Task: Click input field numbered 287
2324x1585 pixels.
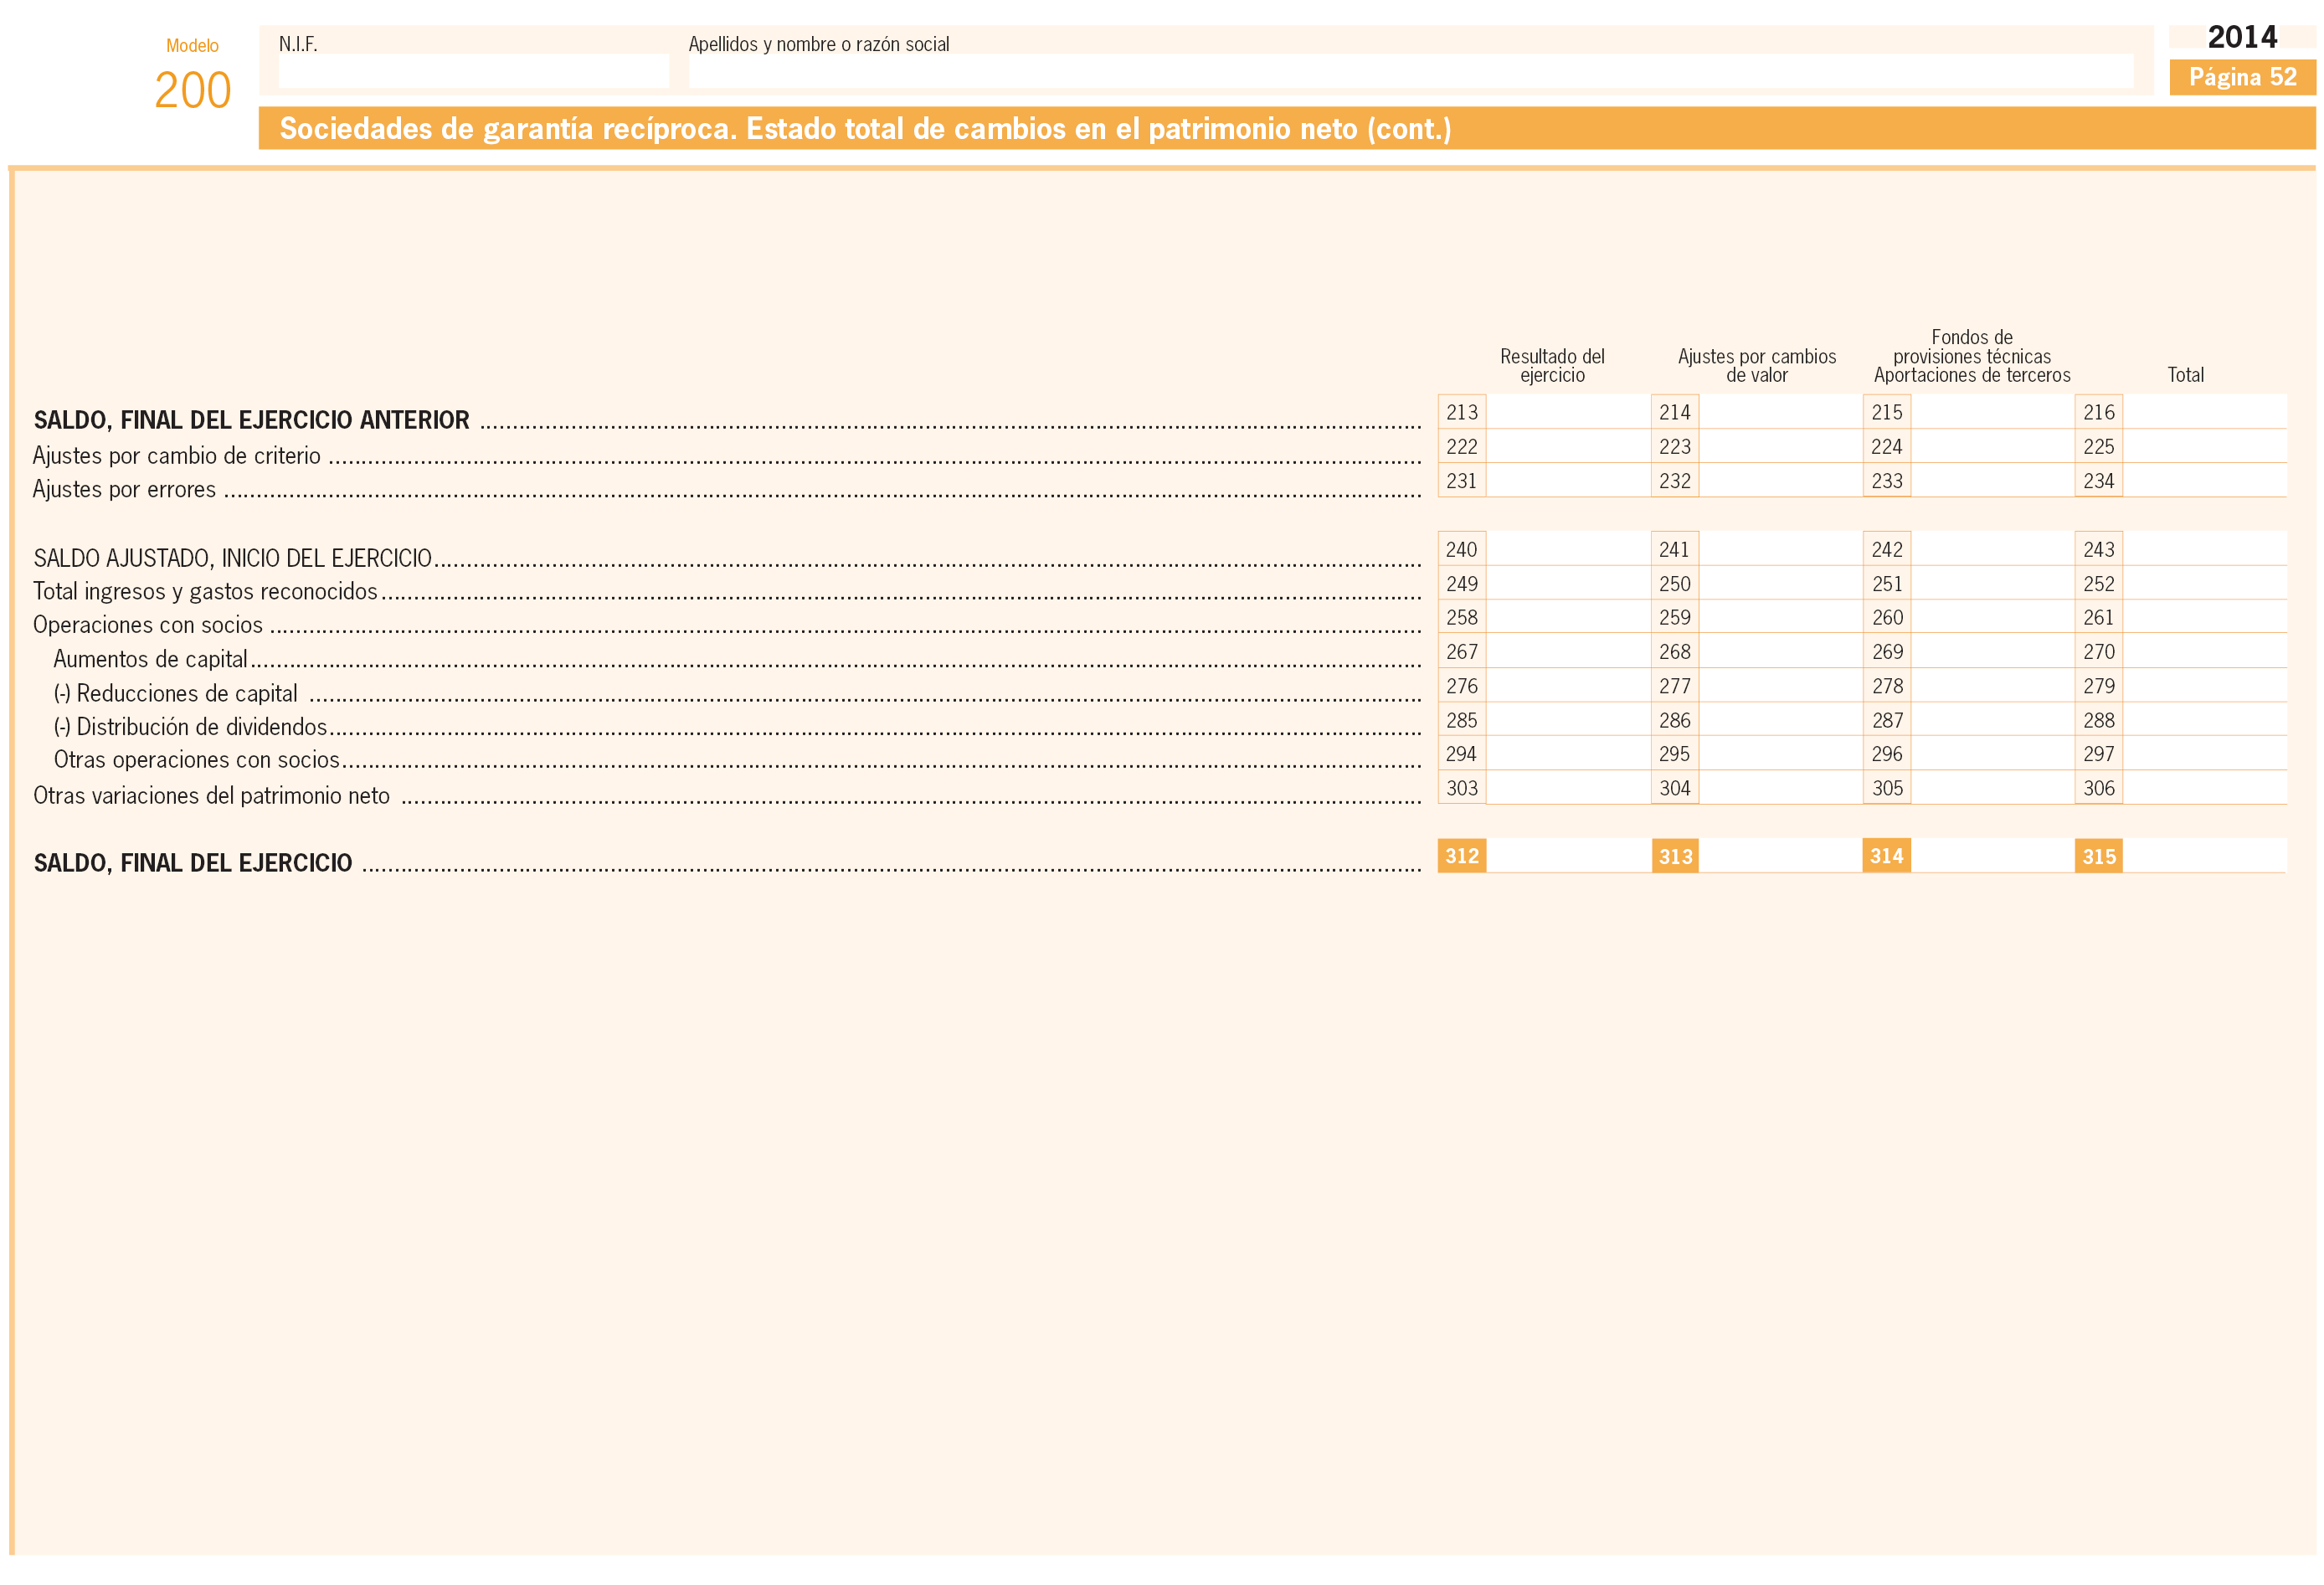Action: (1992, 719)
